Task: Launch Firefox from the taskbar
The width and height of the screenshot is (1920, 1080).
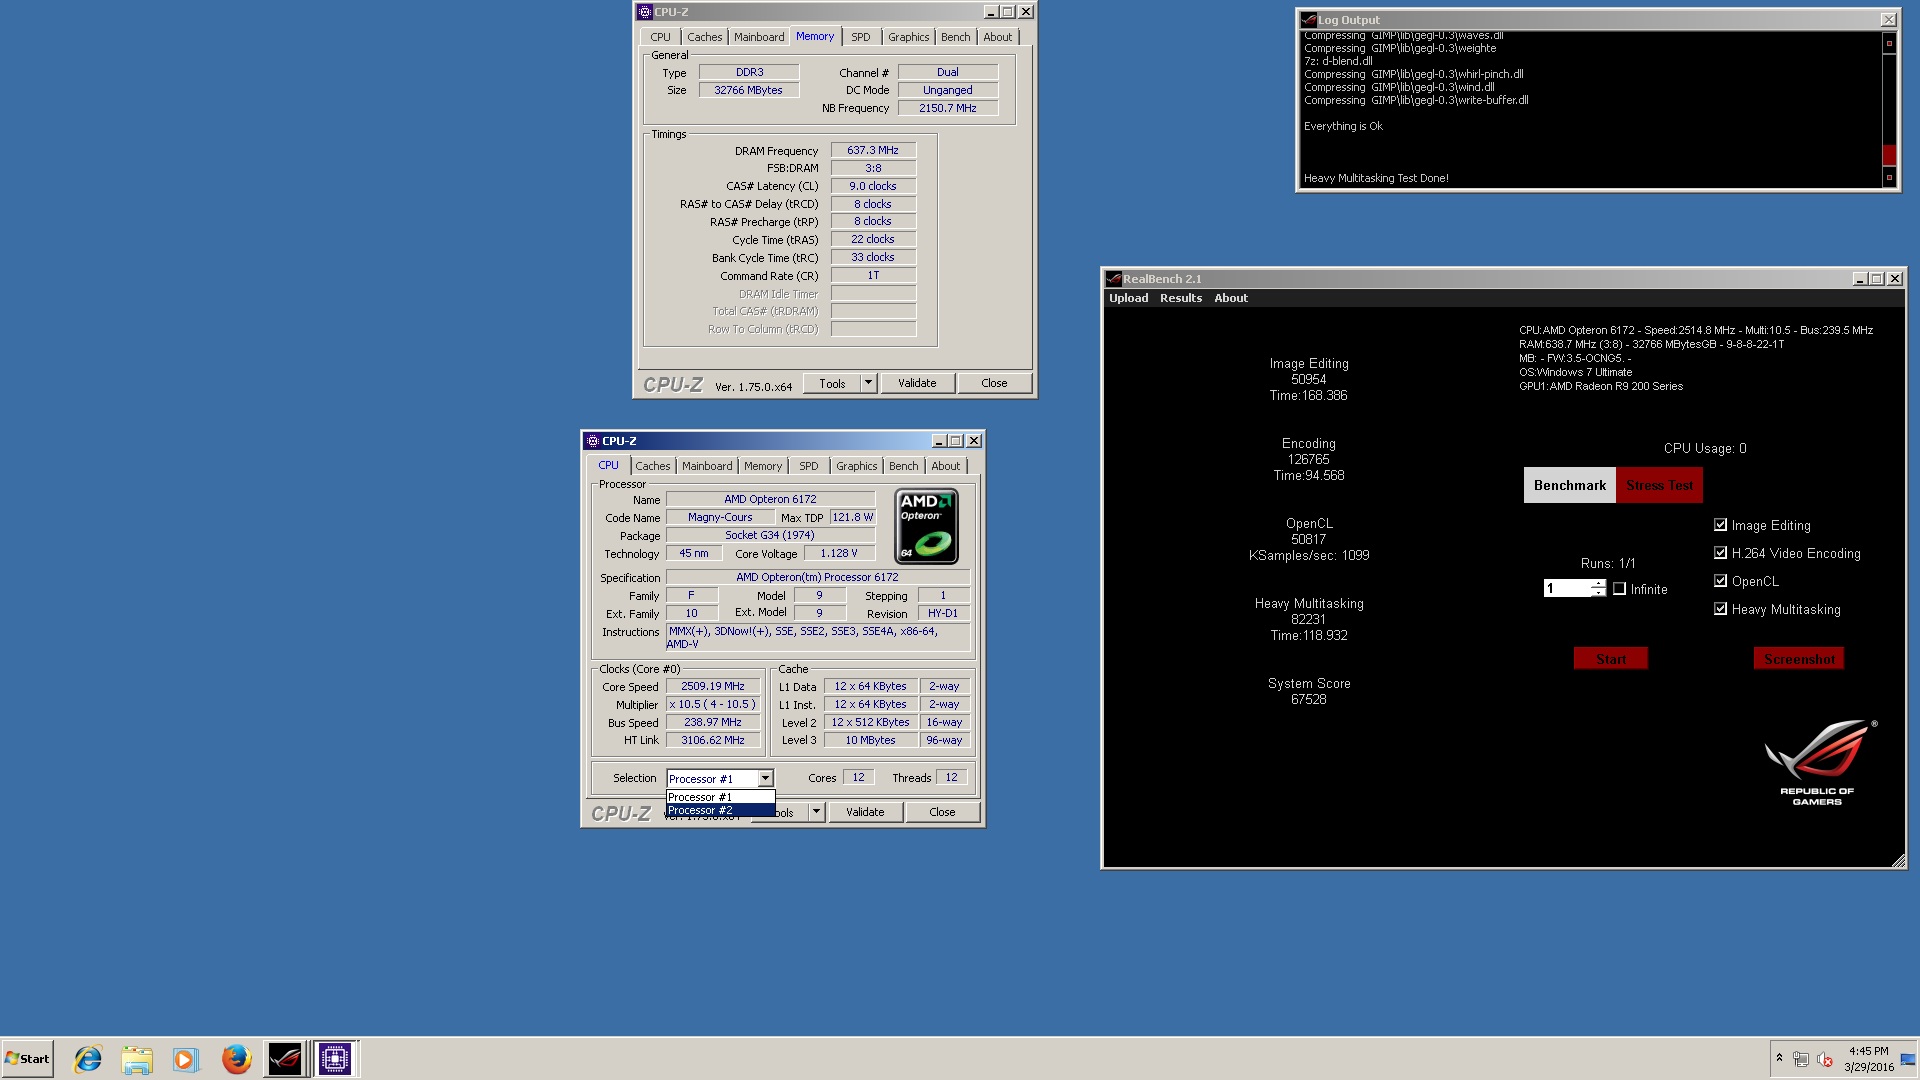Action: (236, 1059)
